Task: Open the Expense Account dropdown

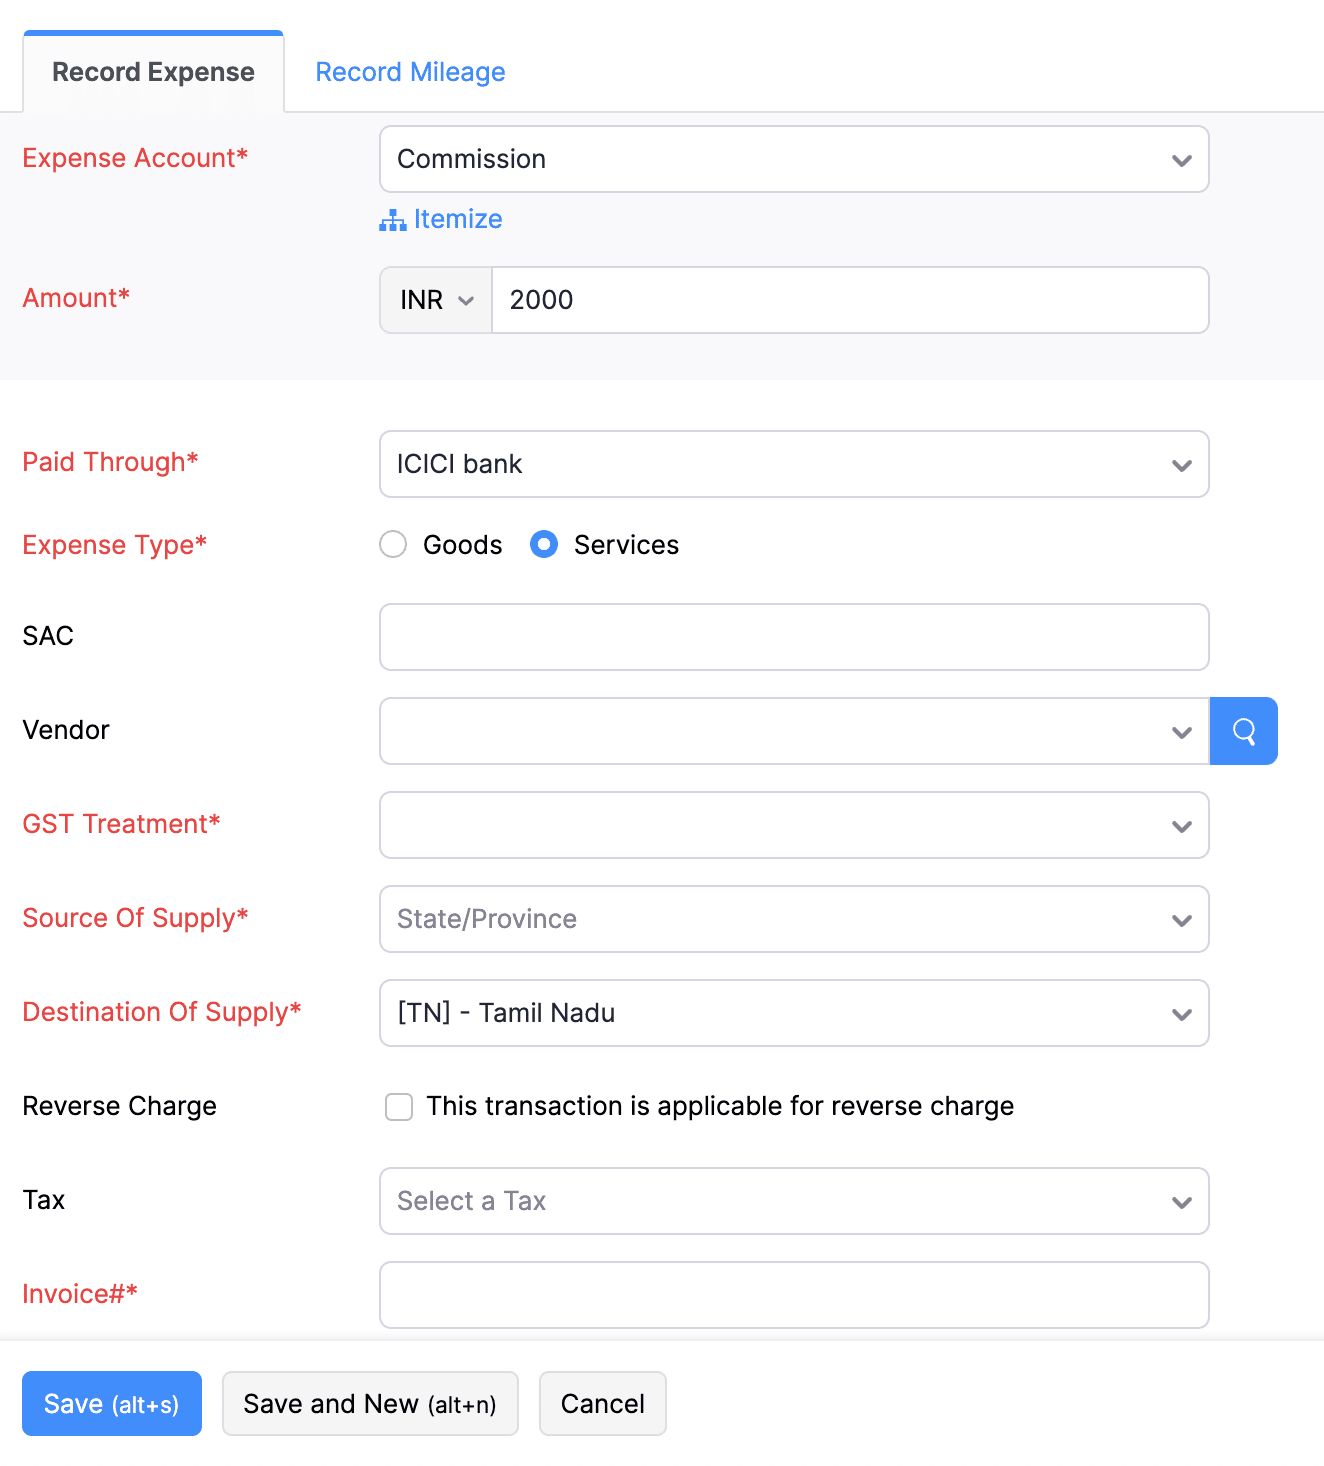Action: pyautogui.click(x=794, y=159)
